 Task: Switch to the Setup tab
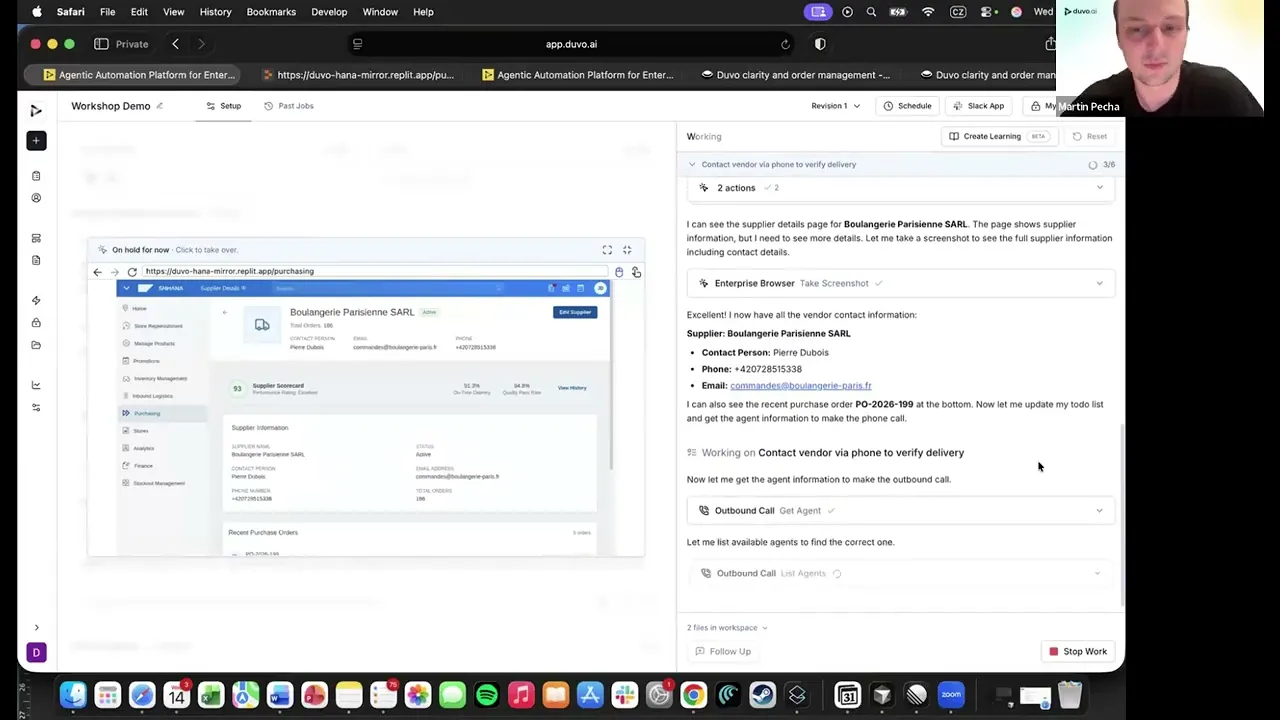click(224, 106)
